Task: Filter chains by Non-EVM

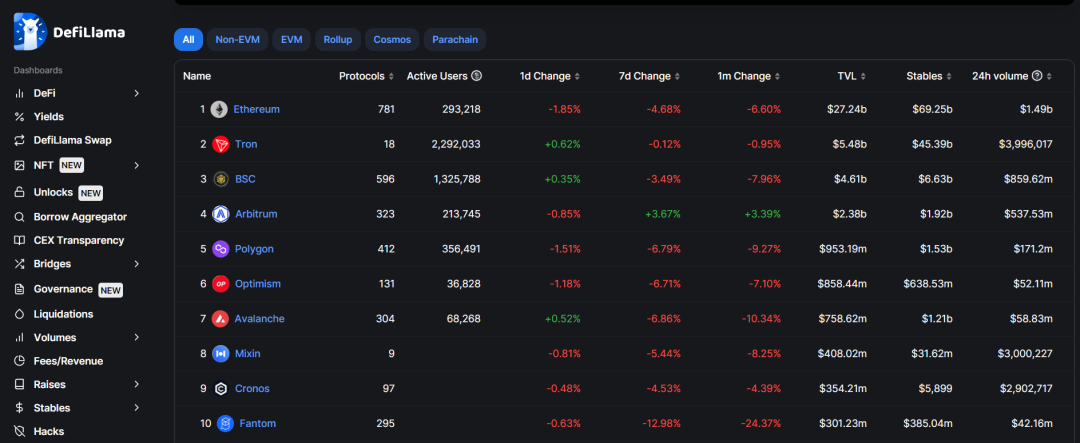Action: (237, 39)
